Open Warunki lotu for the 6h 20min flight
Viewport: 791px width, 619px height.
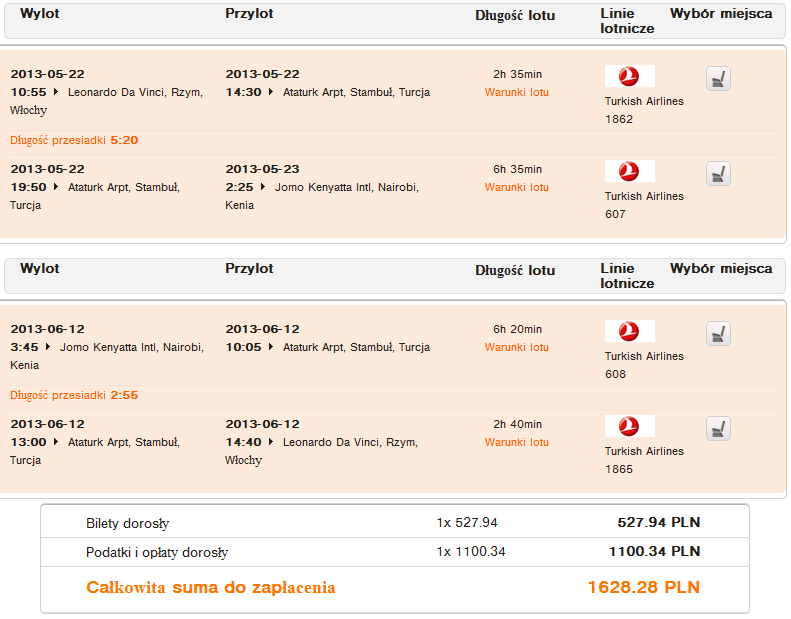(x=517, y=347)
